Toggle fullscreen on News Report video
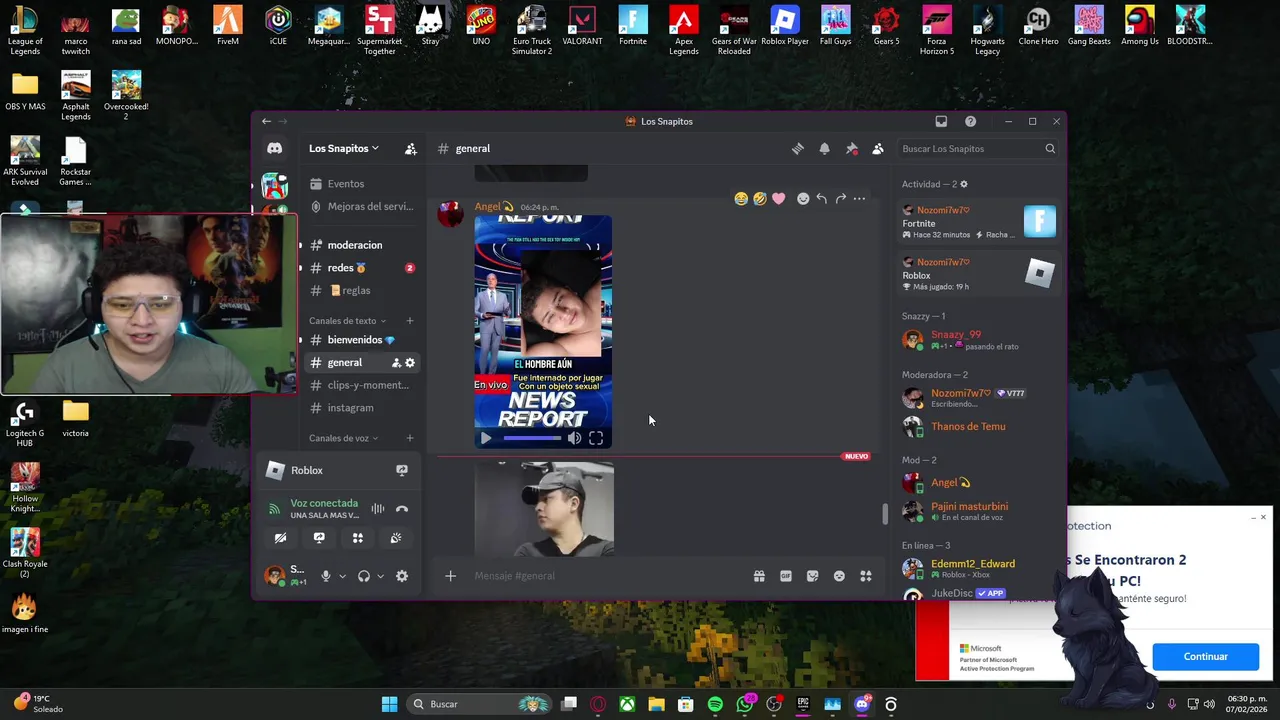The height and width of the screenshot is (720, 1280). click(x=596, y=438)
